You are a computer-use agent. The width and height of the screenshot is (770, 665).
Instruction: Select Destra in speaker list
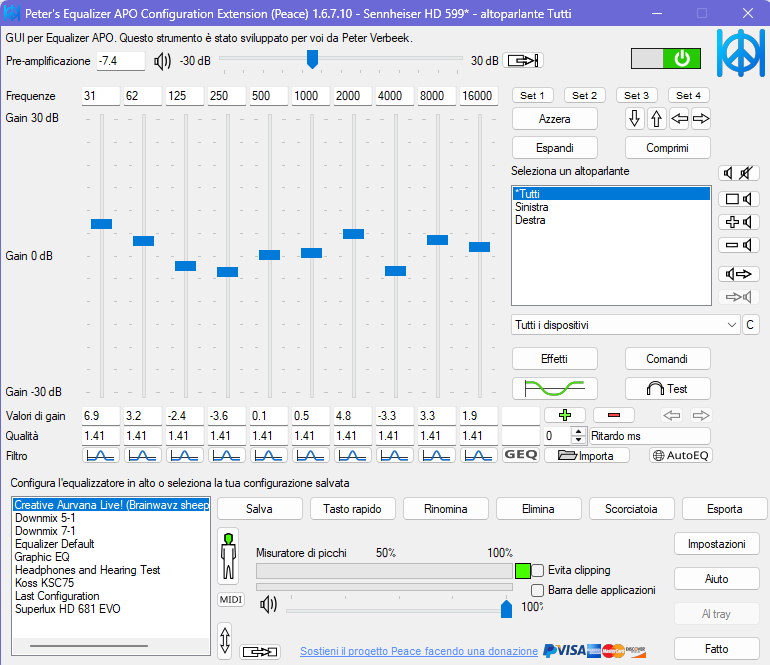coord(611,220)
